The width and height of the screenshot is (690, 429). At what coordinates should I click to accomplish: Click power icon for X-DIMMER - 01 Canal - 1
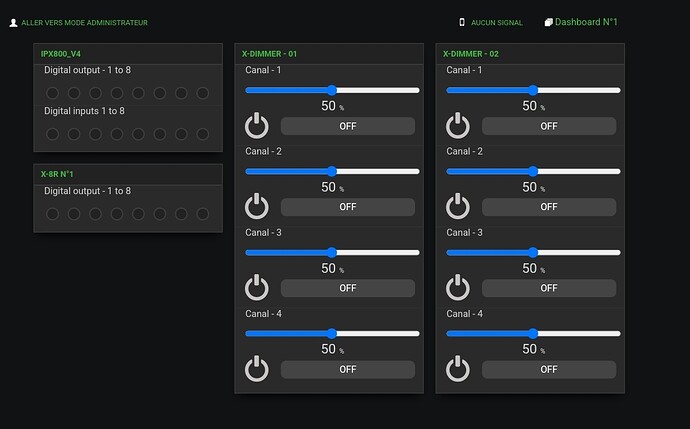click(257, 126)
